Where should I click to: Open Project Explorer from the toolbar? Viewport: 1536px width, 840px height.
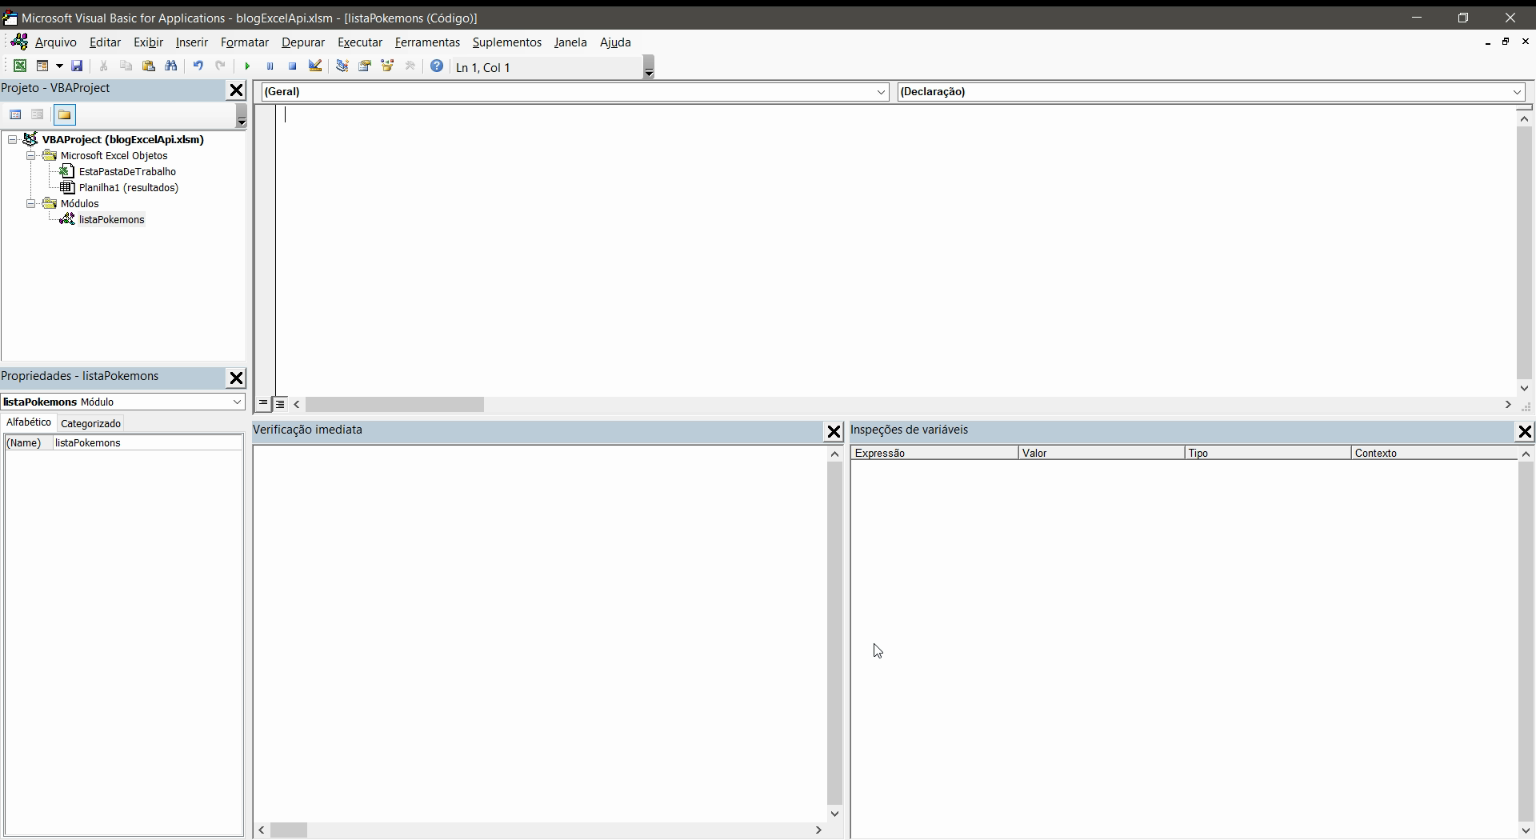point(342,66)
